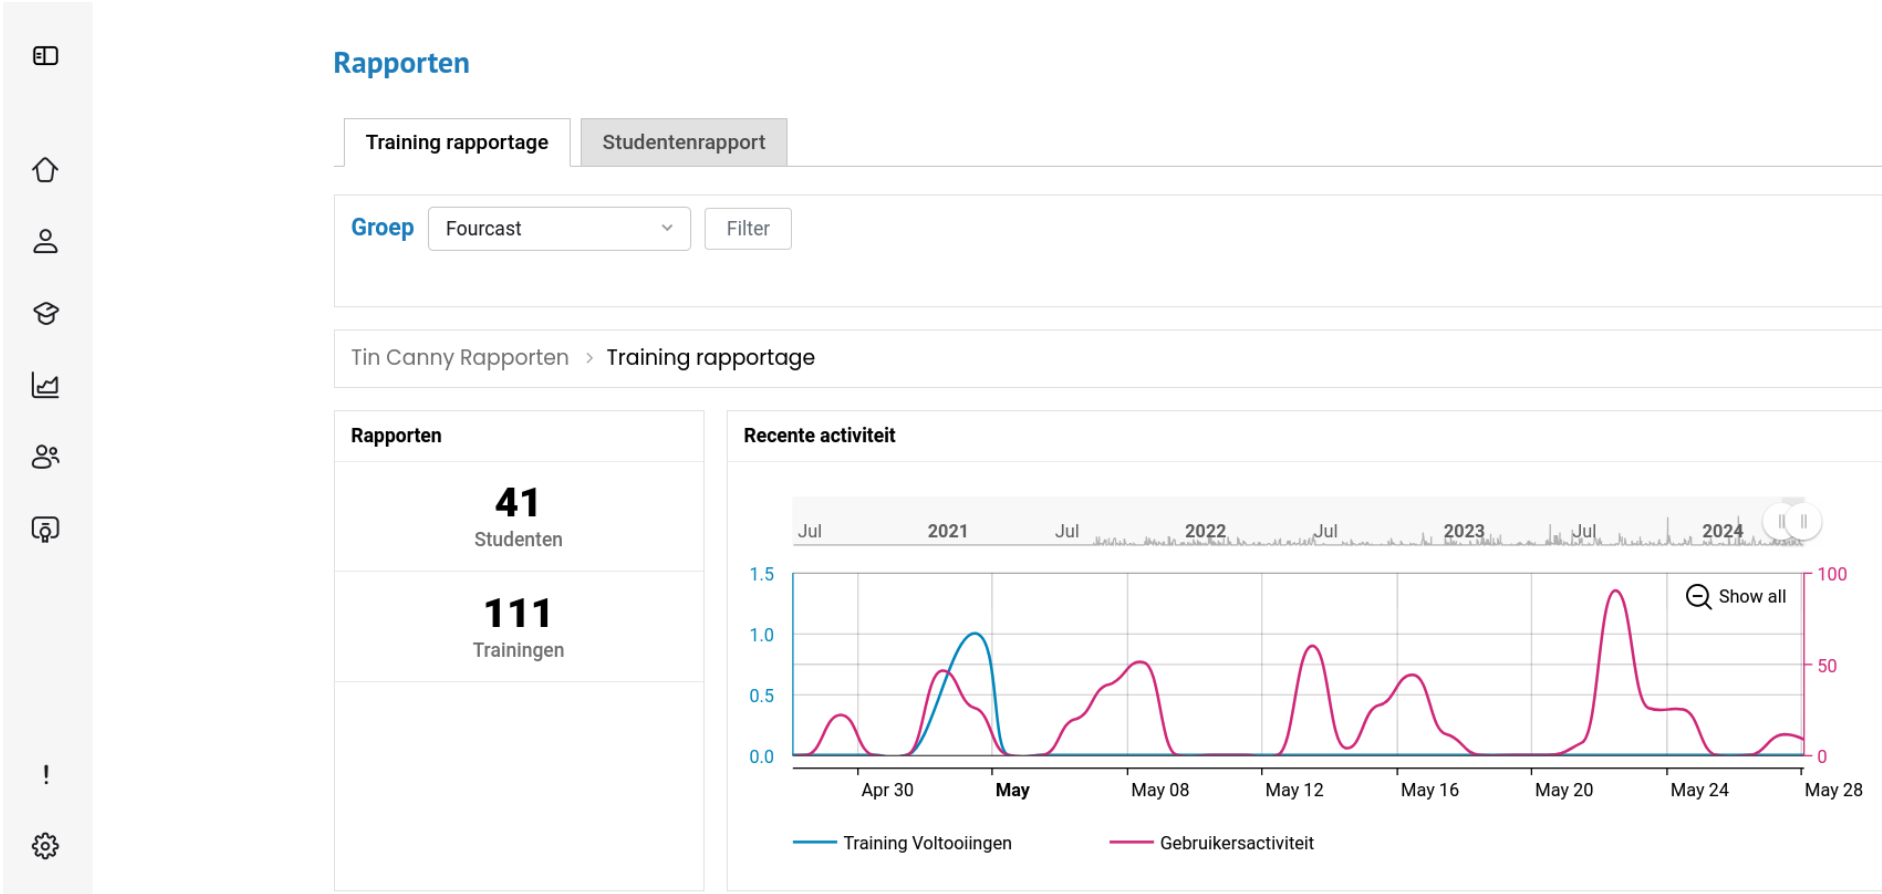Screen dimensions: 1882x894
Task: Click the exclamation mark alert icon
Action: [46, 774]
